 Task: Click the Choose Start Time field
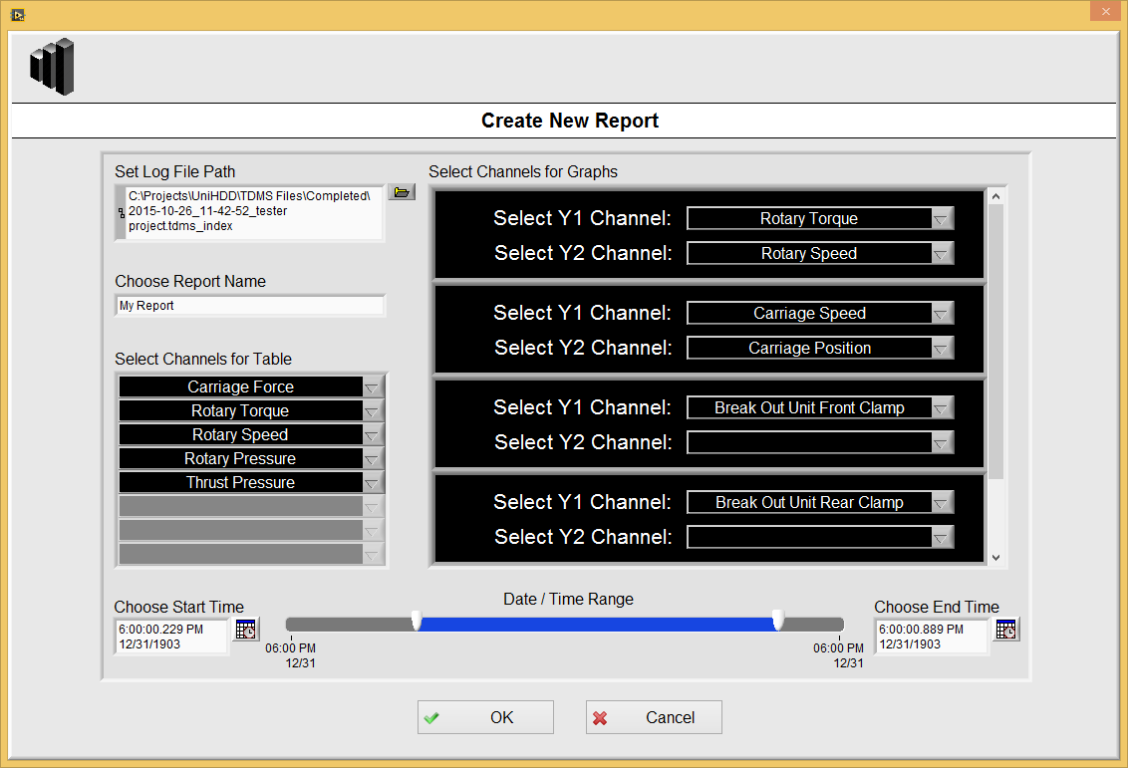pyautogui.click(x=171, y=636)
